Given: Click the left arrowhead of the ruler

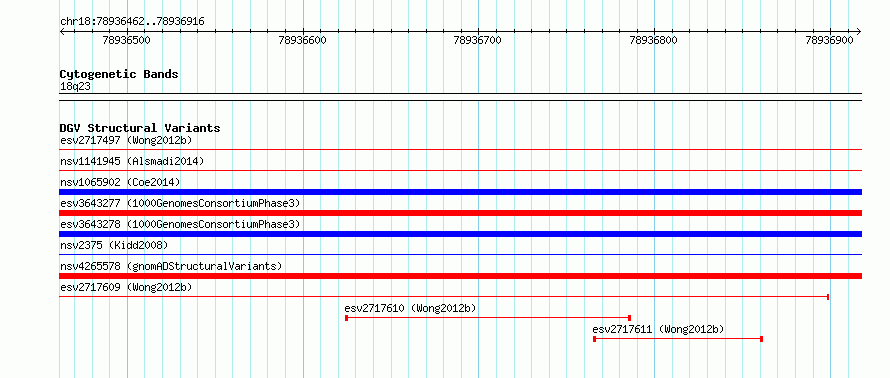Looking at the screenshot, I should coord(62,32).
